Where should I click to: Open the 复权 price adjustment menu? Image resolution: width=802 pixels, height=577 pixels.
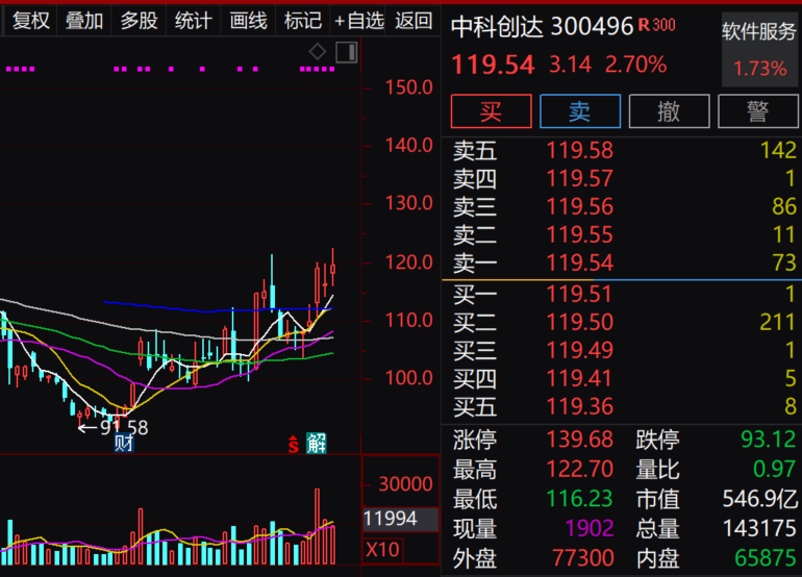coord(31,21)
